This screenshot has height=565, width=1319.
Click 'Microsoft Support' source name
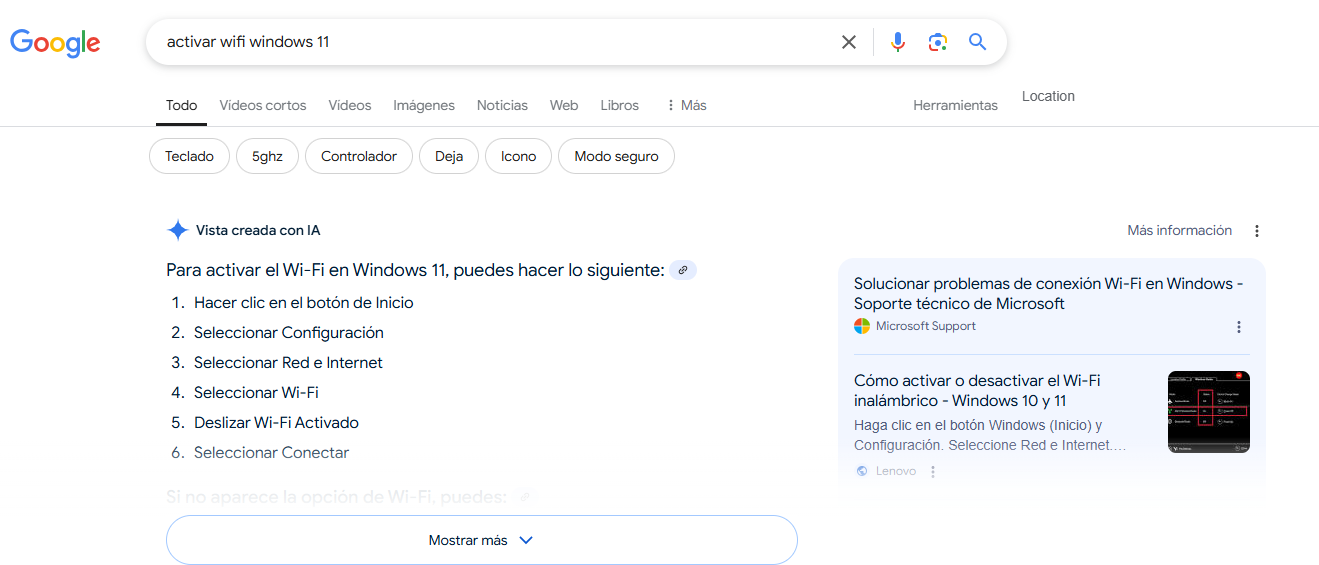pos(926,326)
